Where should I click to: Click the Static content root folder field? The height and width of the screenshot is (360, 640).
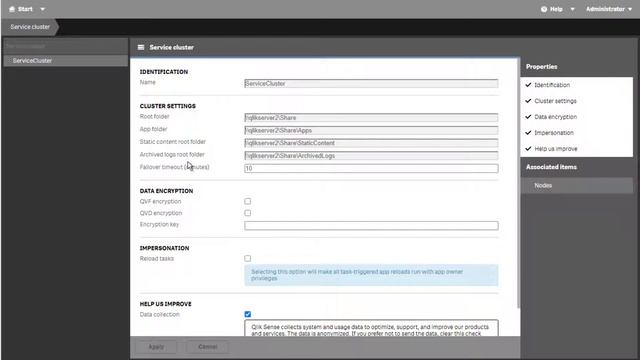click(x=371, y=143)
